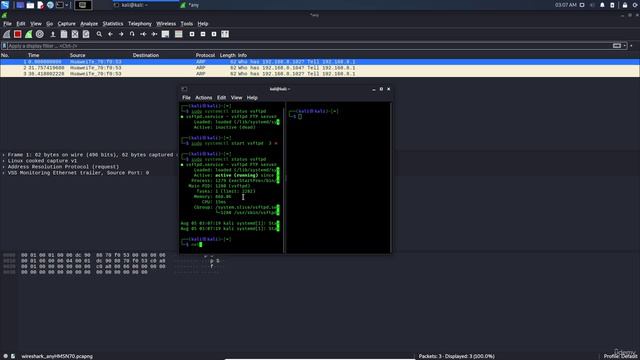
Task: Sort packets by the No. column
Action: pos(5,55)
